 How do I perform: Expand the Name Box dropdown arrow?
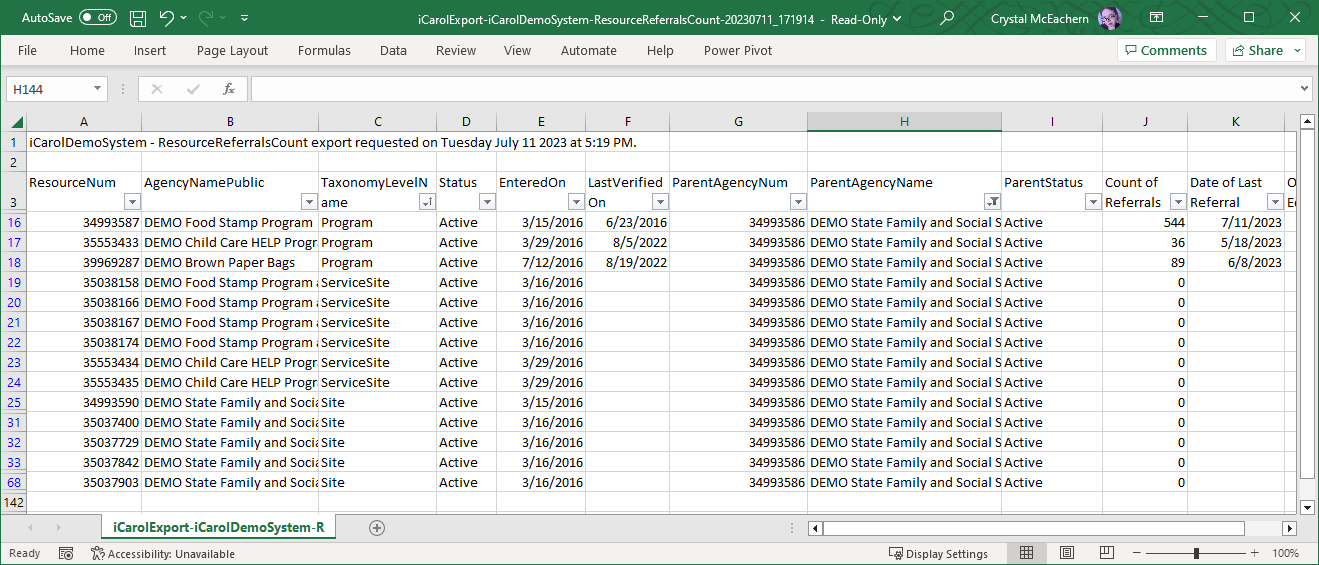click(x=97, y=89)
